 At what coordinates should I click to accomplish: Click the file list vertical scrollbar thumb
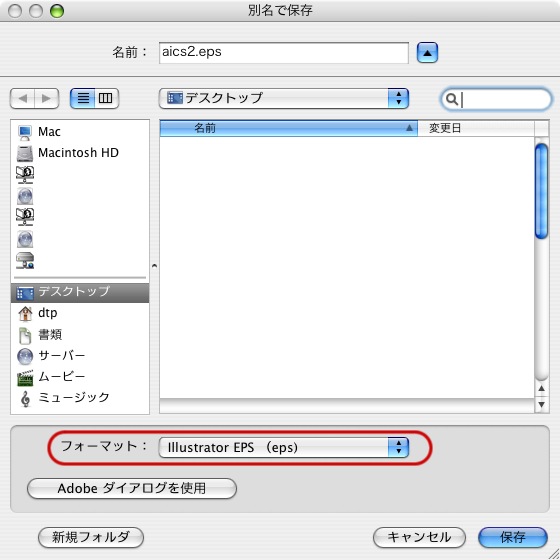[541, 191]
